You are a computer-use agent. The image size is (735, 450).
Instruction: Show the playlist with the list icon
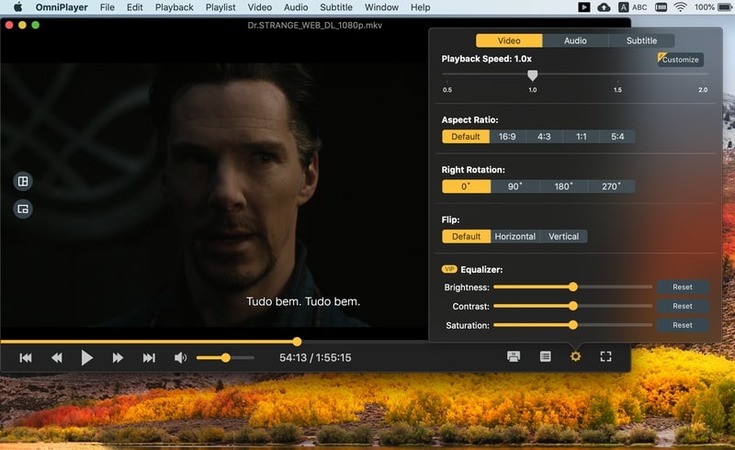(545, 357)
